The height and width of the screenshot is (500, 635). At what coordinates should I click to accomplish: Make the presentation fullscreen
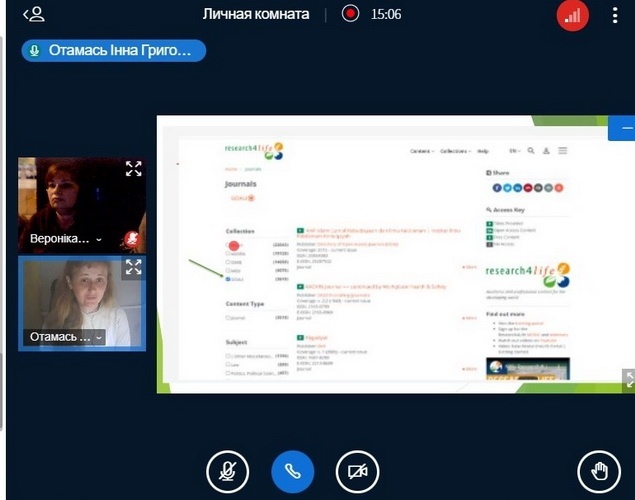click(628, 379)
